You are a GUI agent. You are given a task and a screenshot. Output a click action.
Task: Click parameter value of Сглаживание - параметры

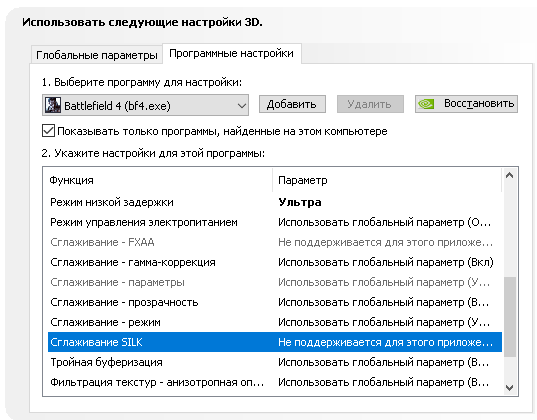pyautogui.click(x=384, y=282)
